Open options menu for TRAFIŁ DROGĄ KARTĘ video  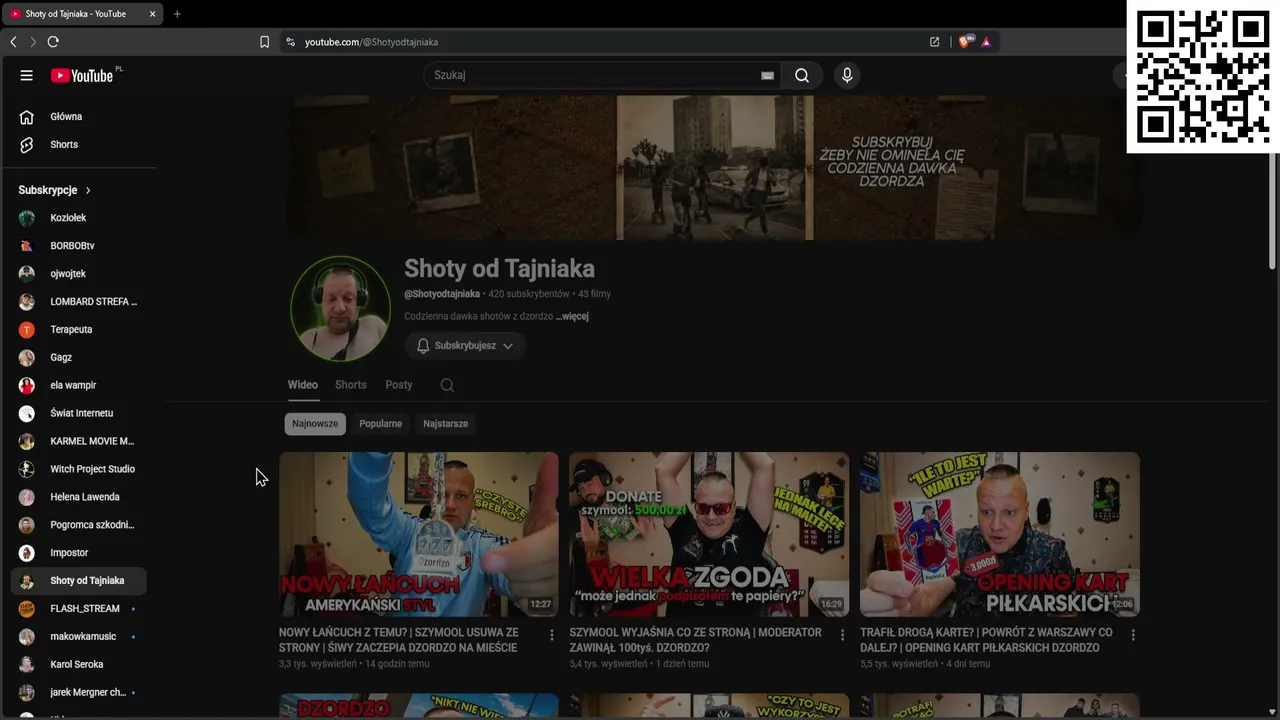click(x=1132, y=635)
